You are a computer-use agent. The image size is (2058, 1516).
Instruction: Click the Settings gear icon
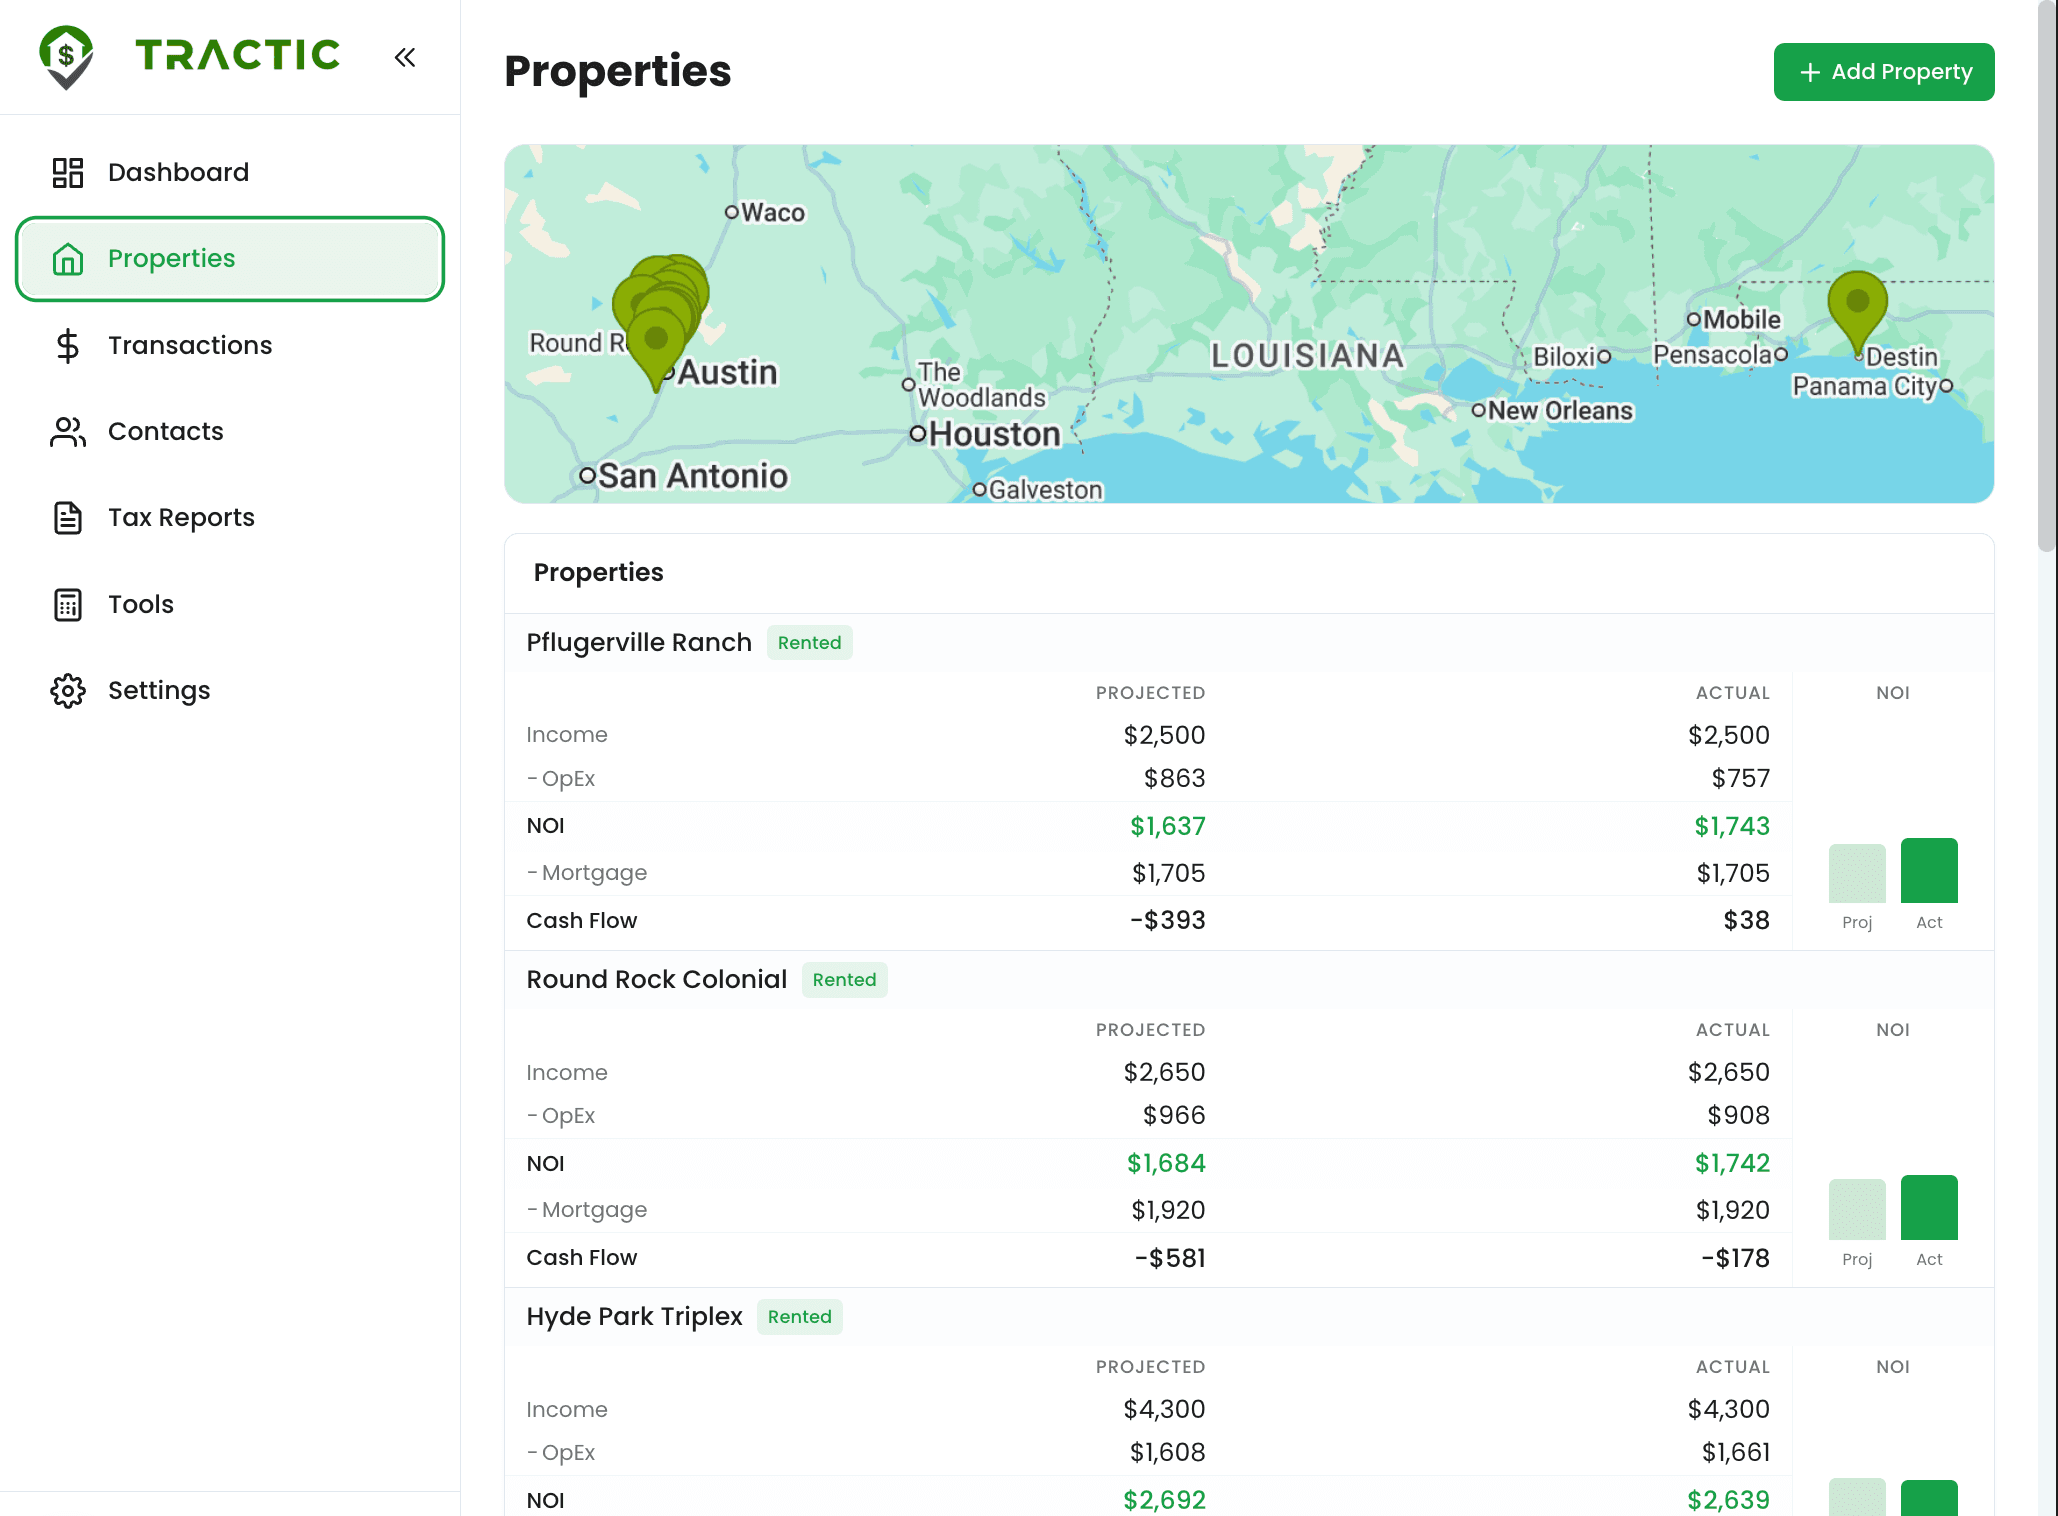click(x=67, y=690)
